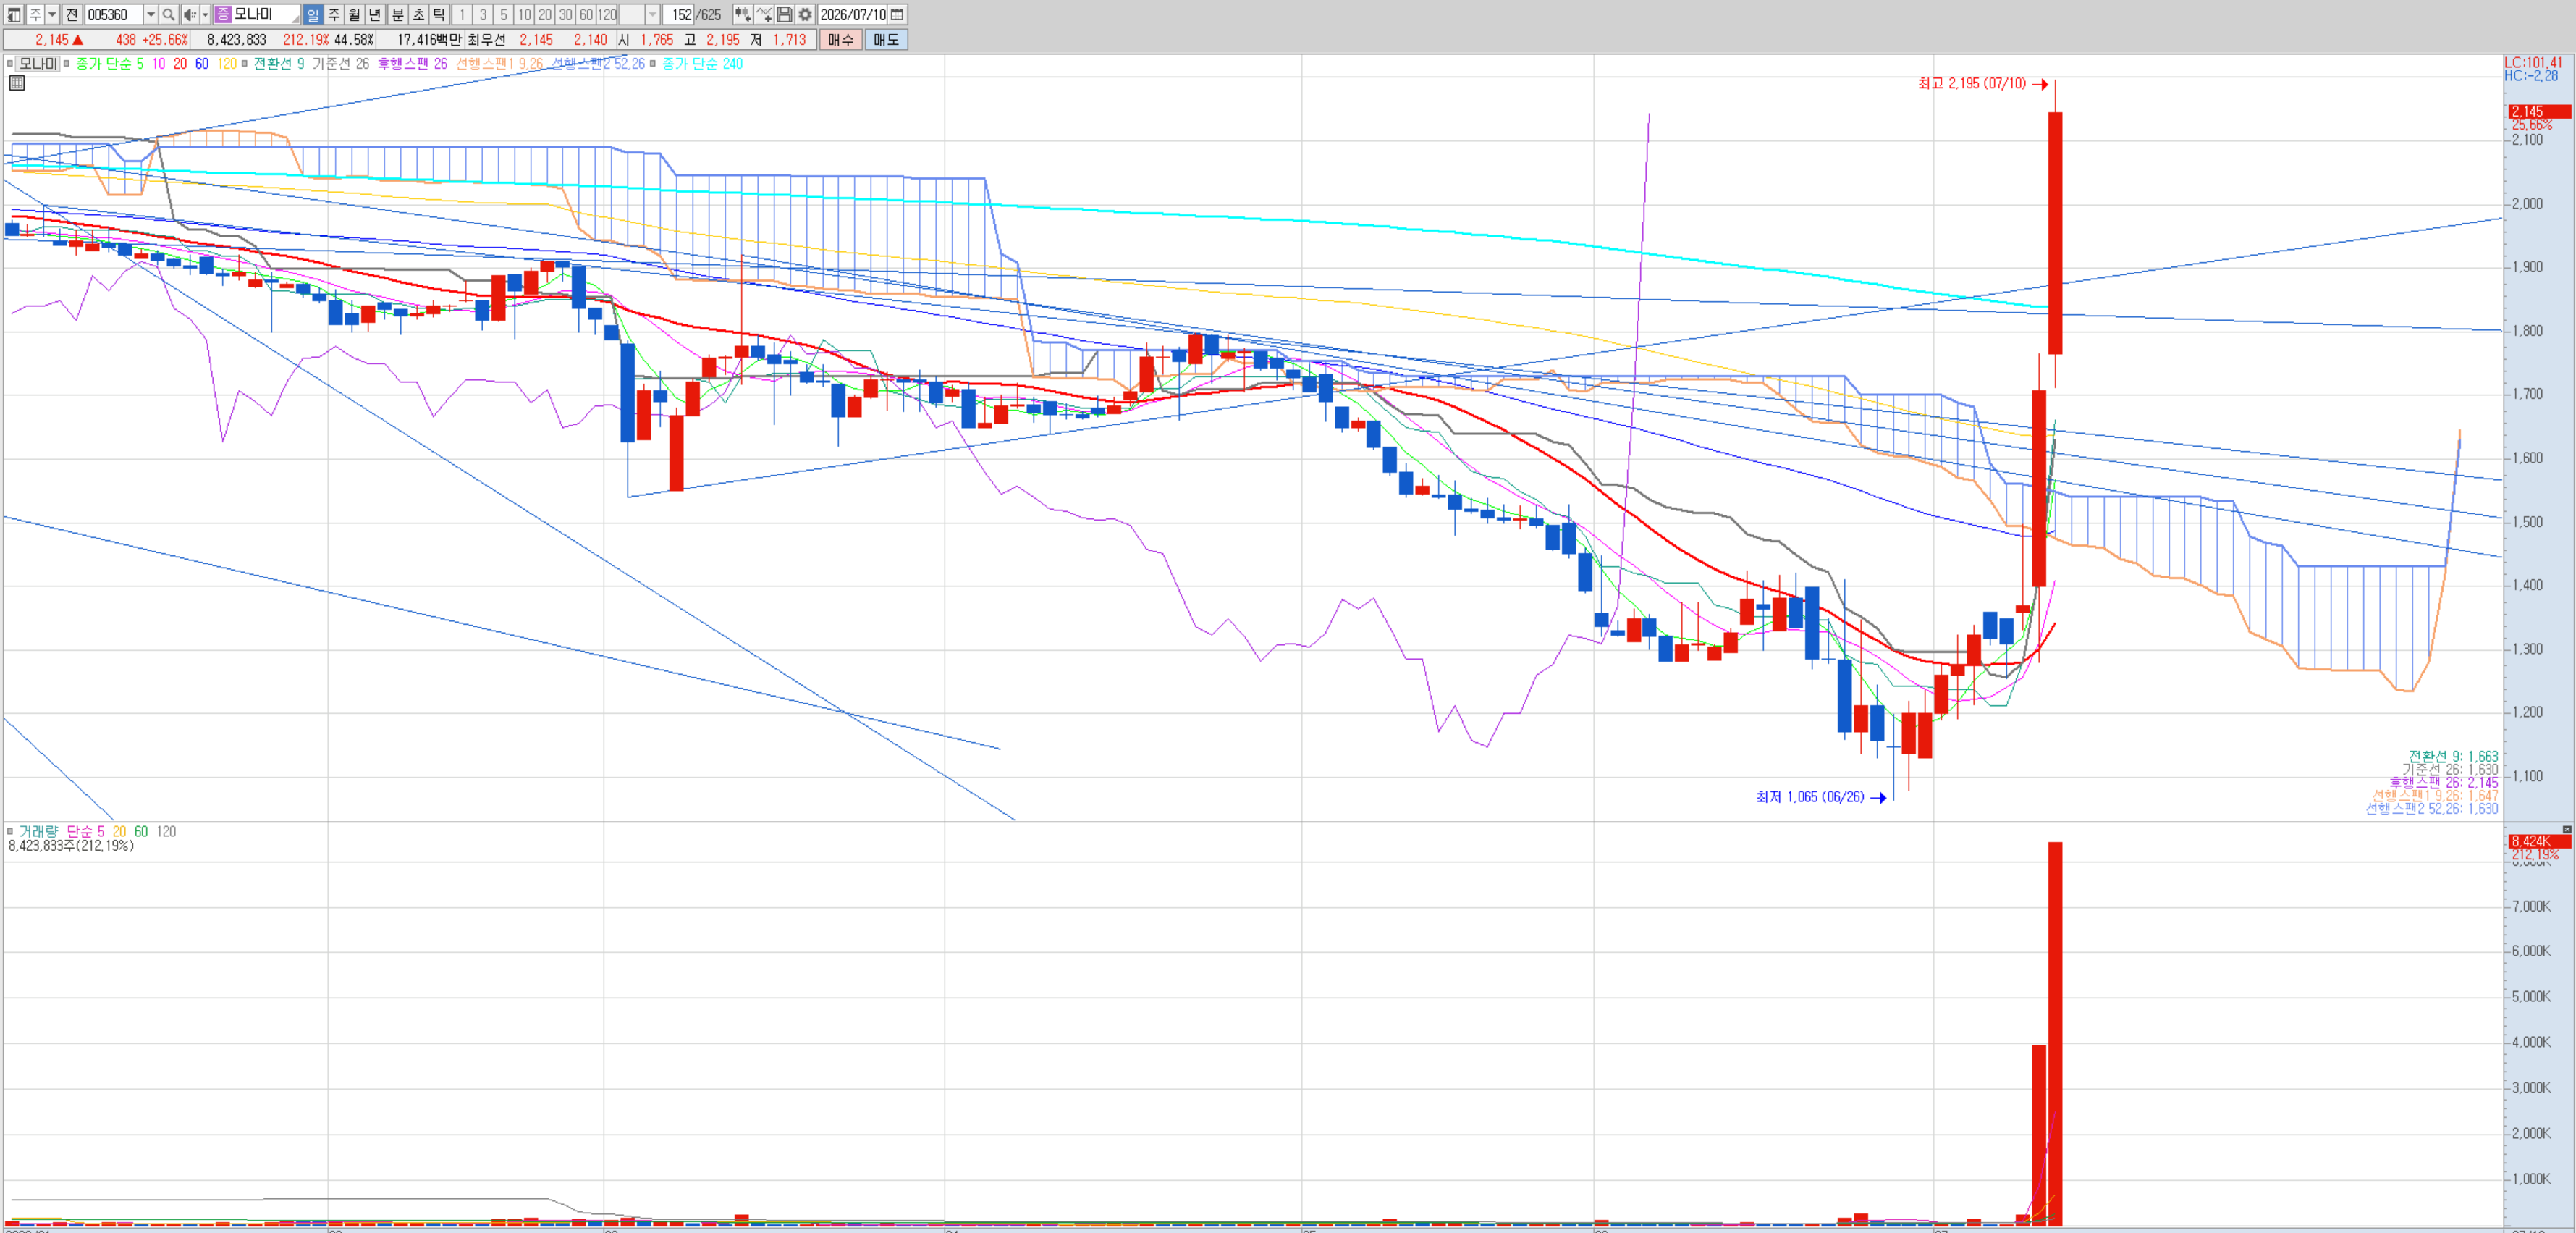The height and width of the screenshot is (1233, 2576).
Task: Click the yellow 120 moving average legend
Action: click(227, 63)
